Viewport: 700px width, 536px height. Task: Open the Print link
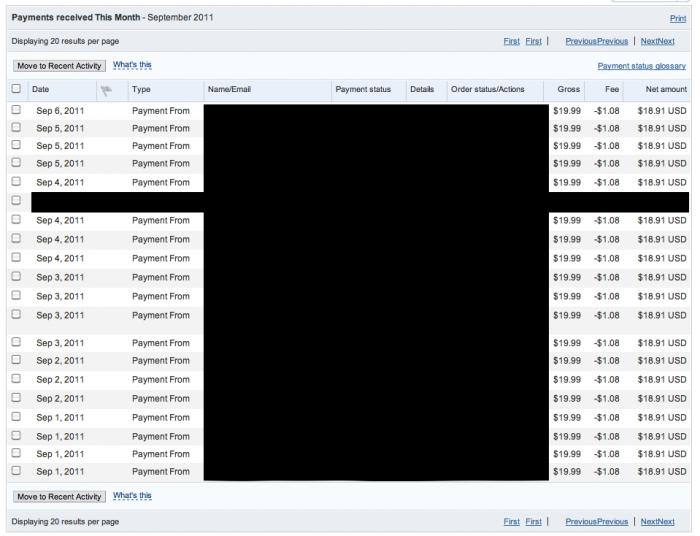[x=678, y=18]
